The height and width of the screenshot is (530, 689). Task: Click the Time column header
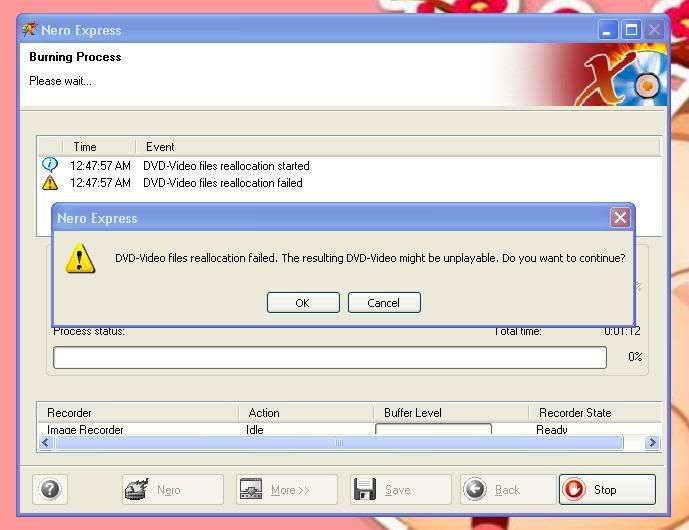point(85,147)
